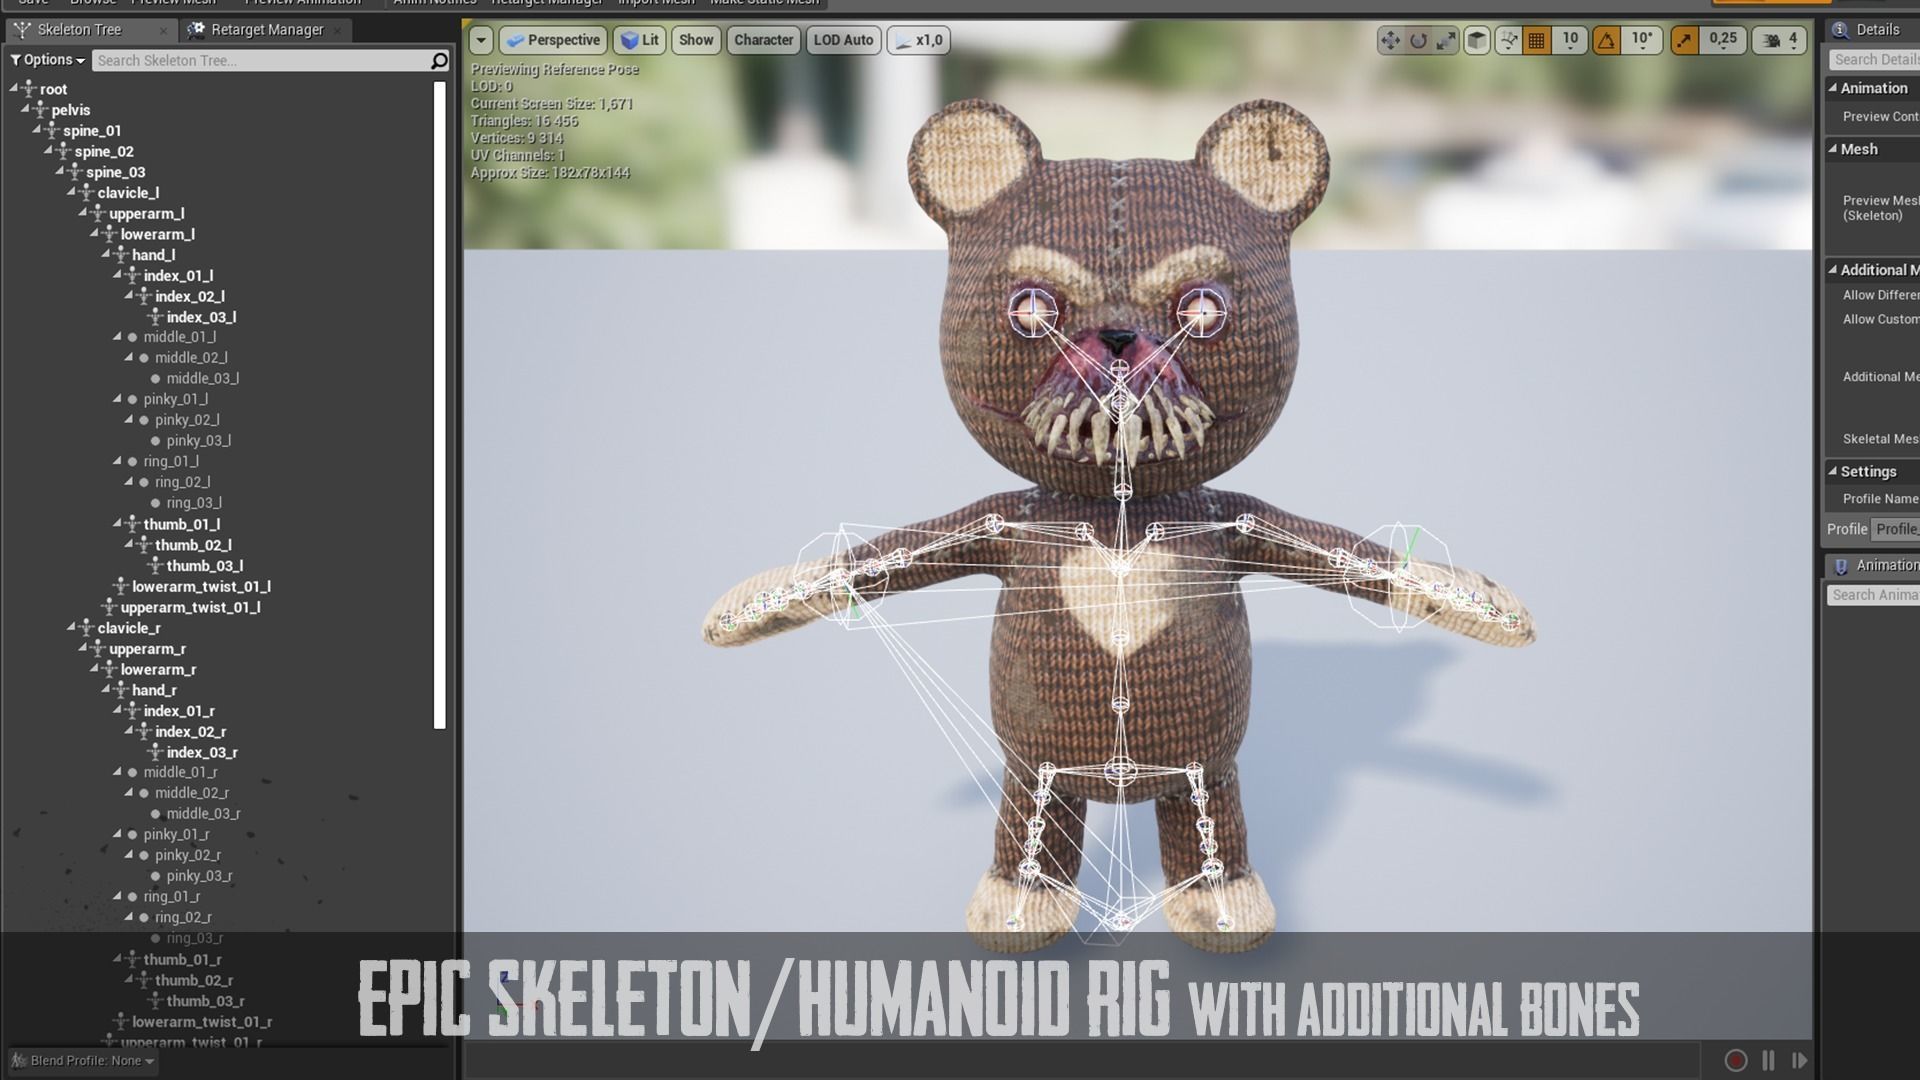Open the rotation snap 10° dropdown
This screenshot has height=1080, width=1920.
(x=1642, y=40)
